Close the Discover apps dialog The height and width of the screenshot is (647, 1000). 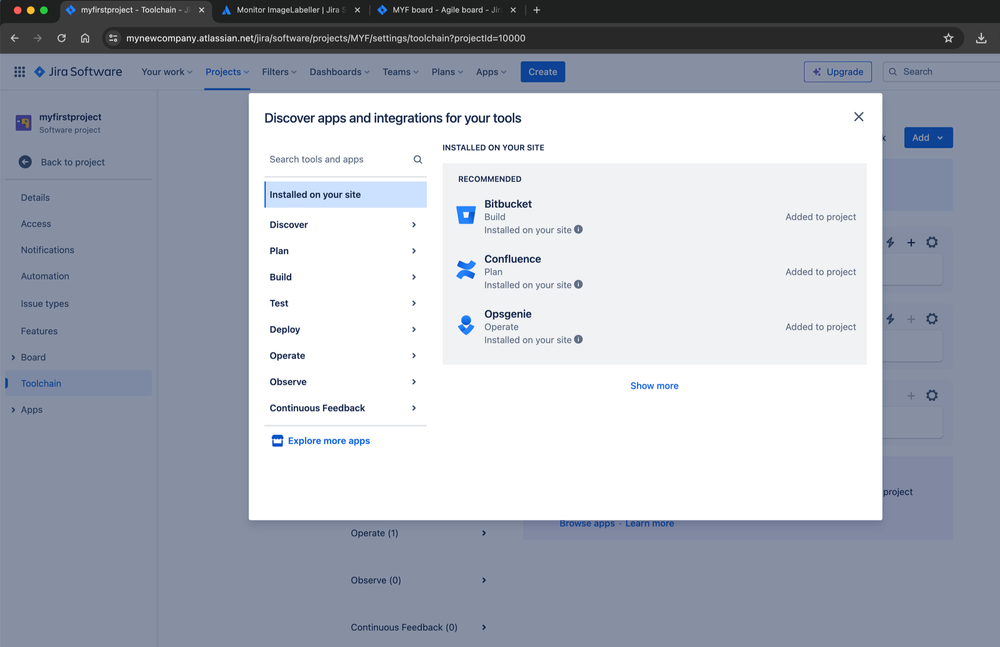(858, 117)
